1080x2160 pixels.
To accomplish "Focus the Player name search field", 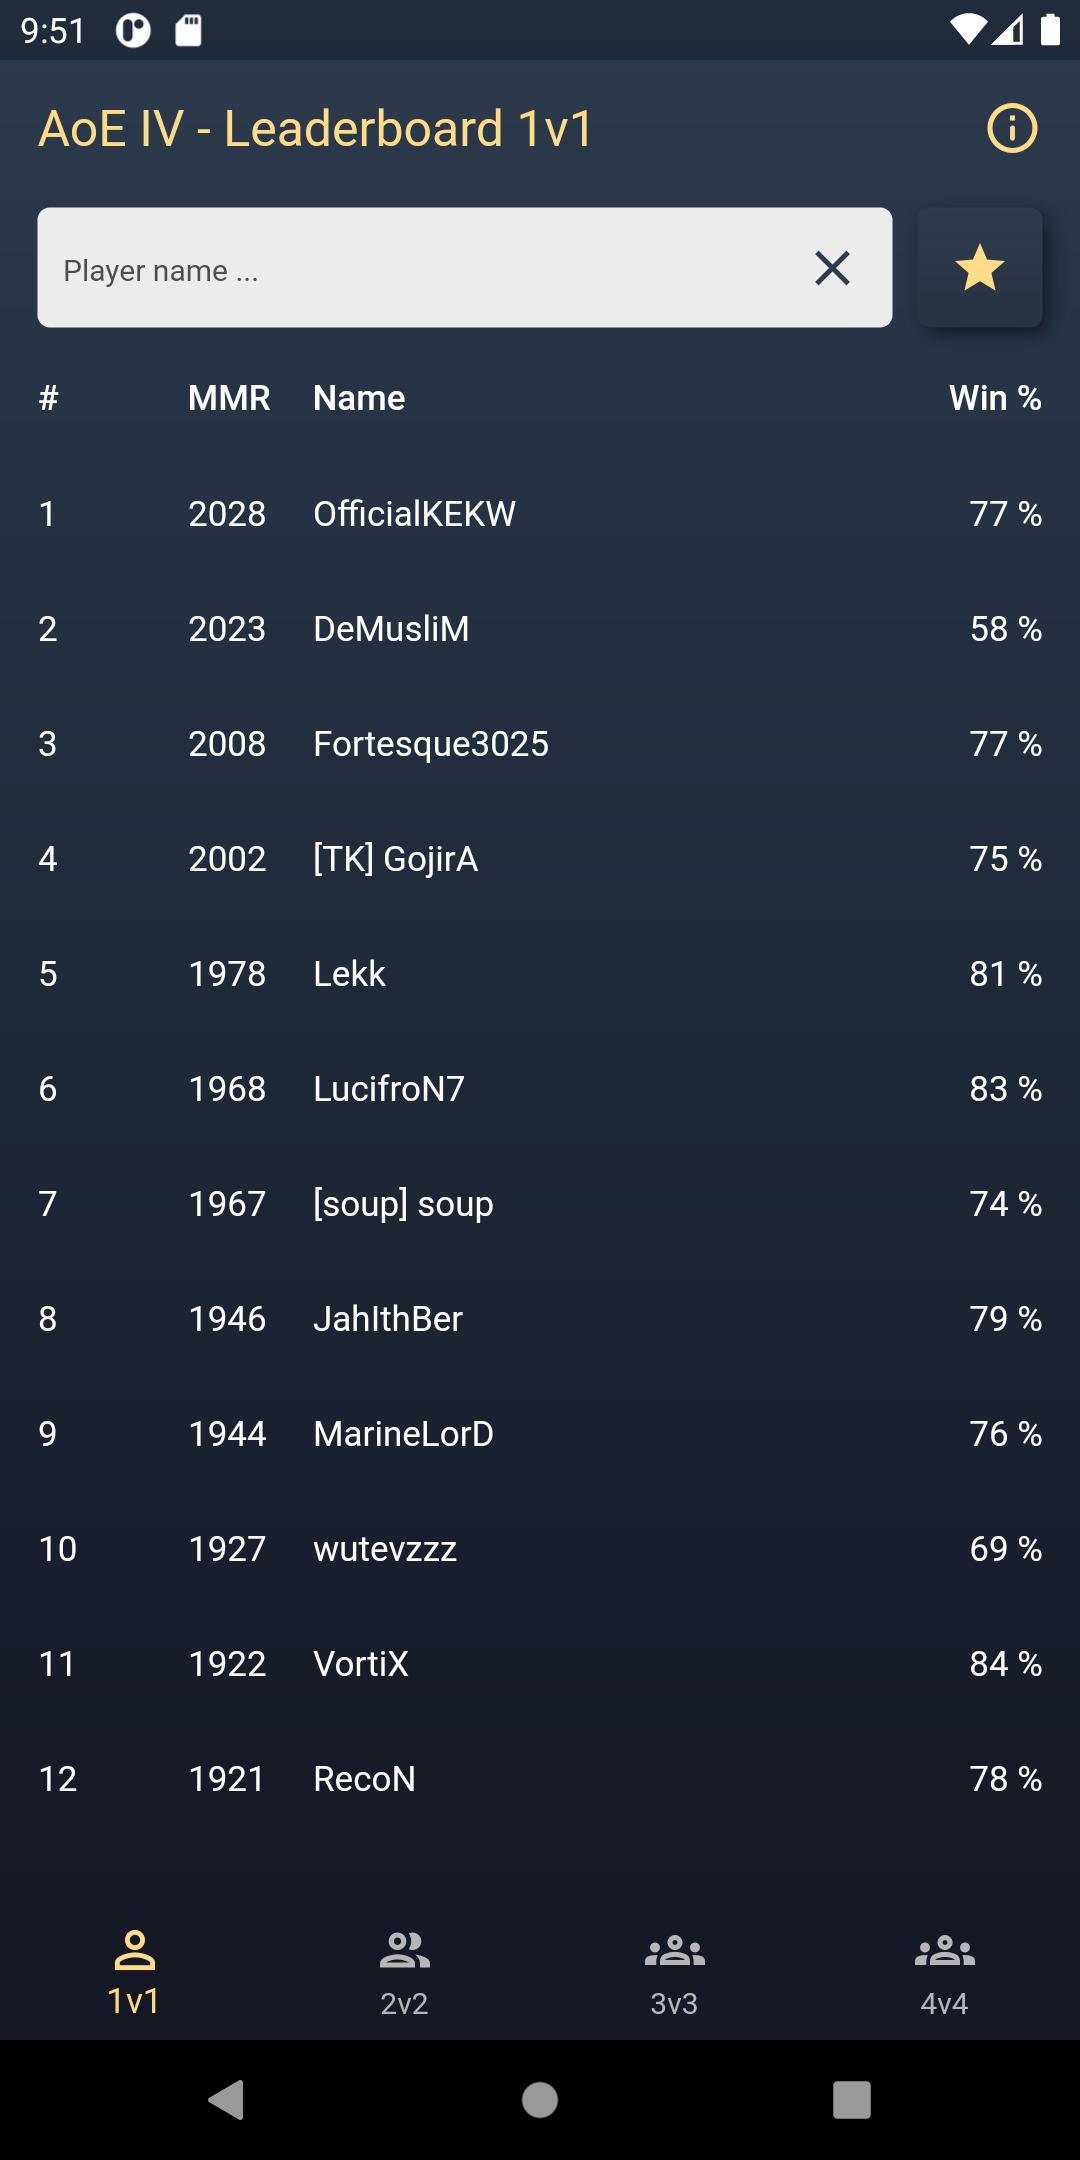I will pos(420,268).
